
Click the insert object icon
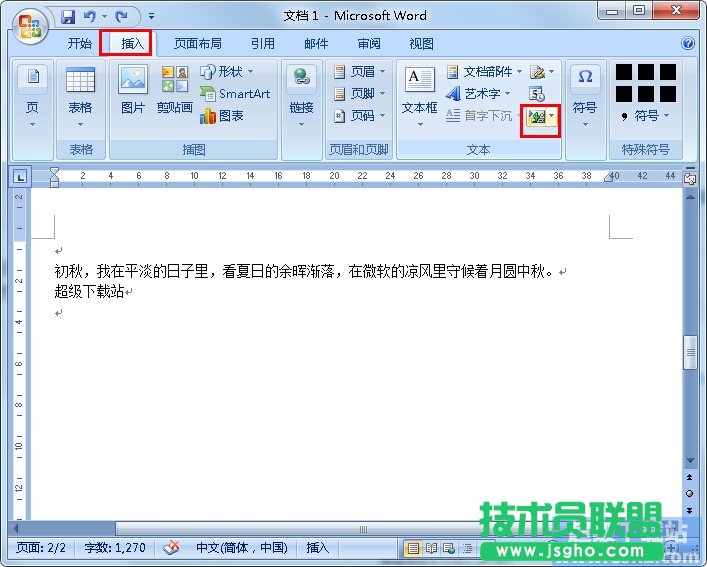coord(537,116)
